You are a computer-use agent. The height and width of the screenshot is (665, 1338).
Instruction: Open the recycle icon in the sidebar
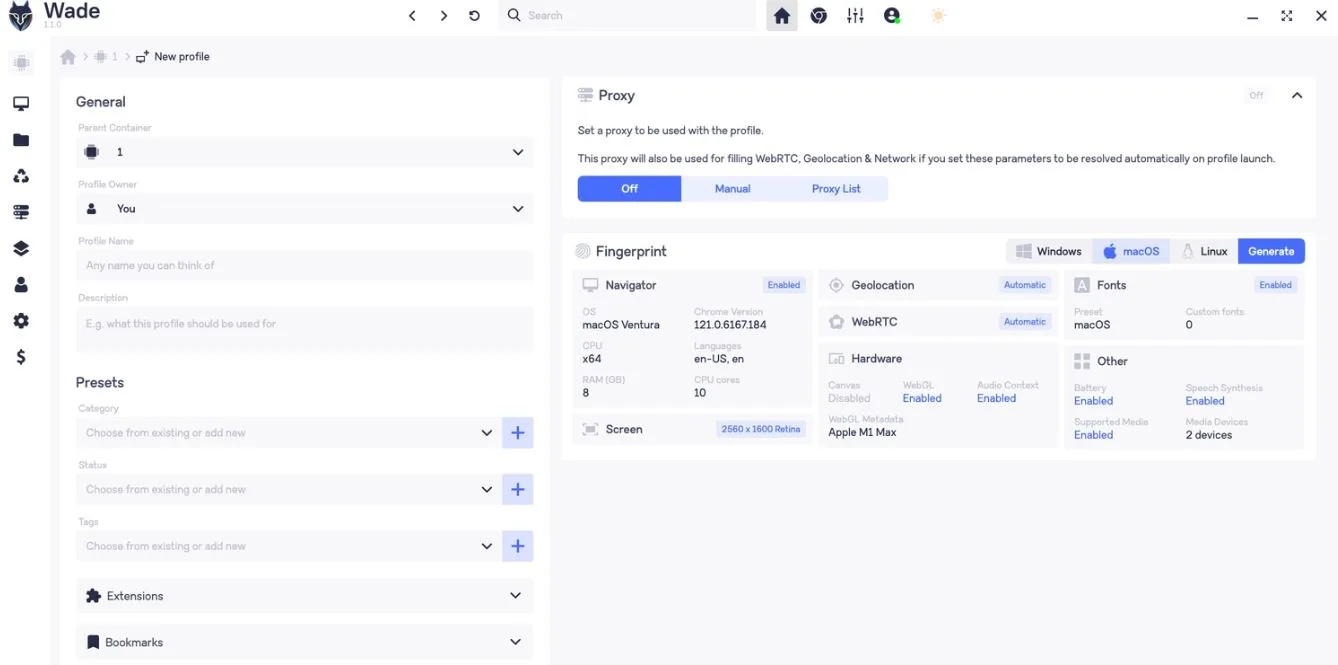tap(21, 176)
